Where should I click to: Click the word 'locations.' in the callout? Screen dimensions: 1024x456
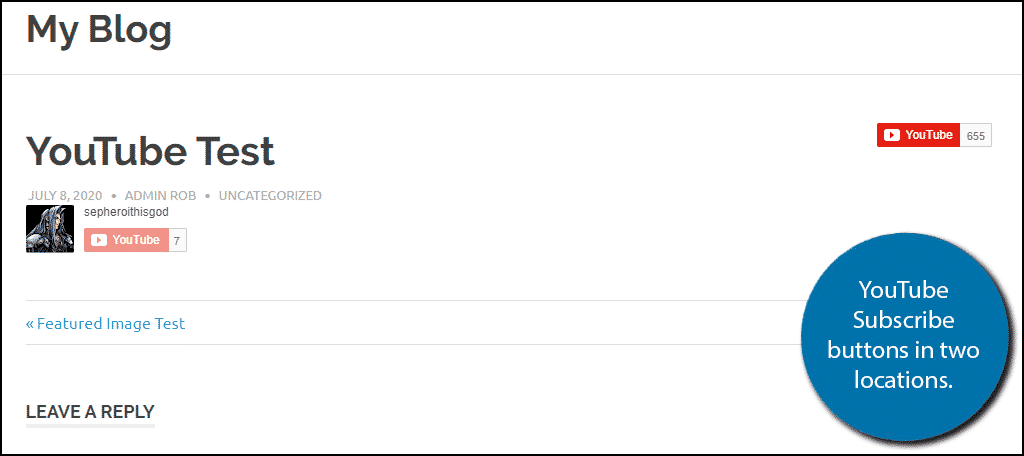(904, 379)
